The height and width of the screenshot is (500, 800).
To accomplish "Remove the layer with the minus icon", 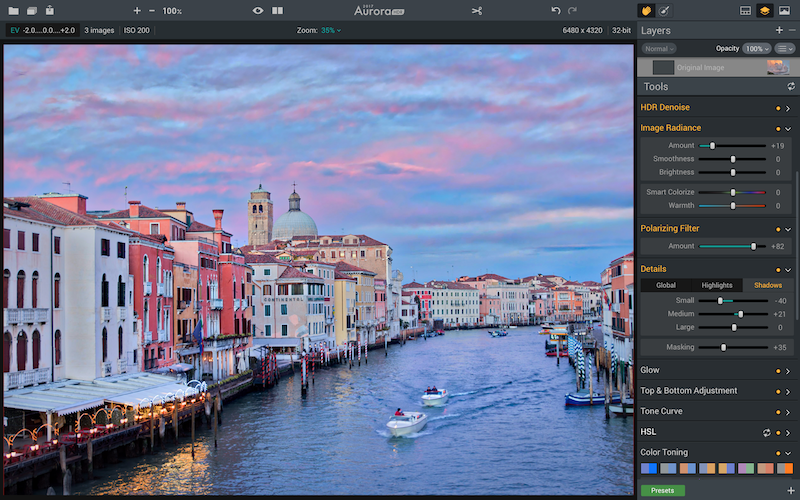I will 792,30.
